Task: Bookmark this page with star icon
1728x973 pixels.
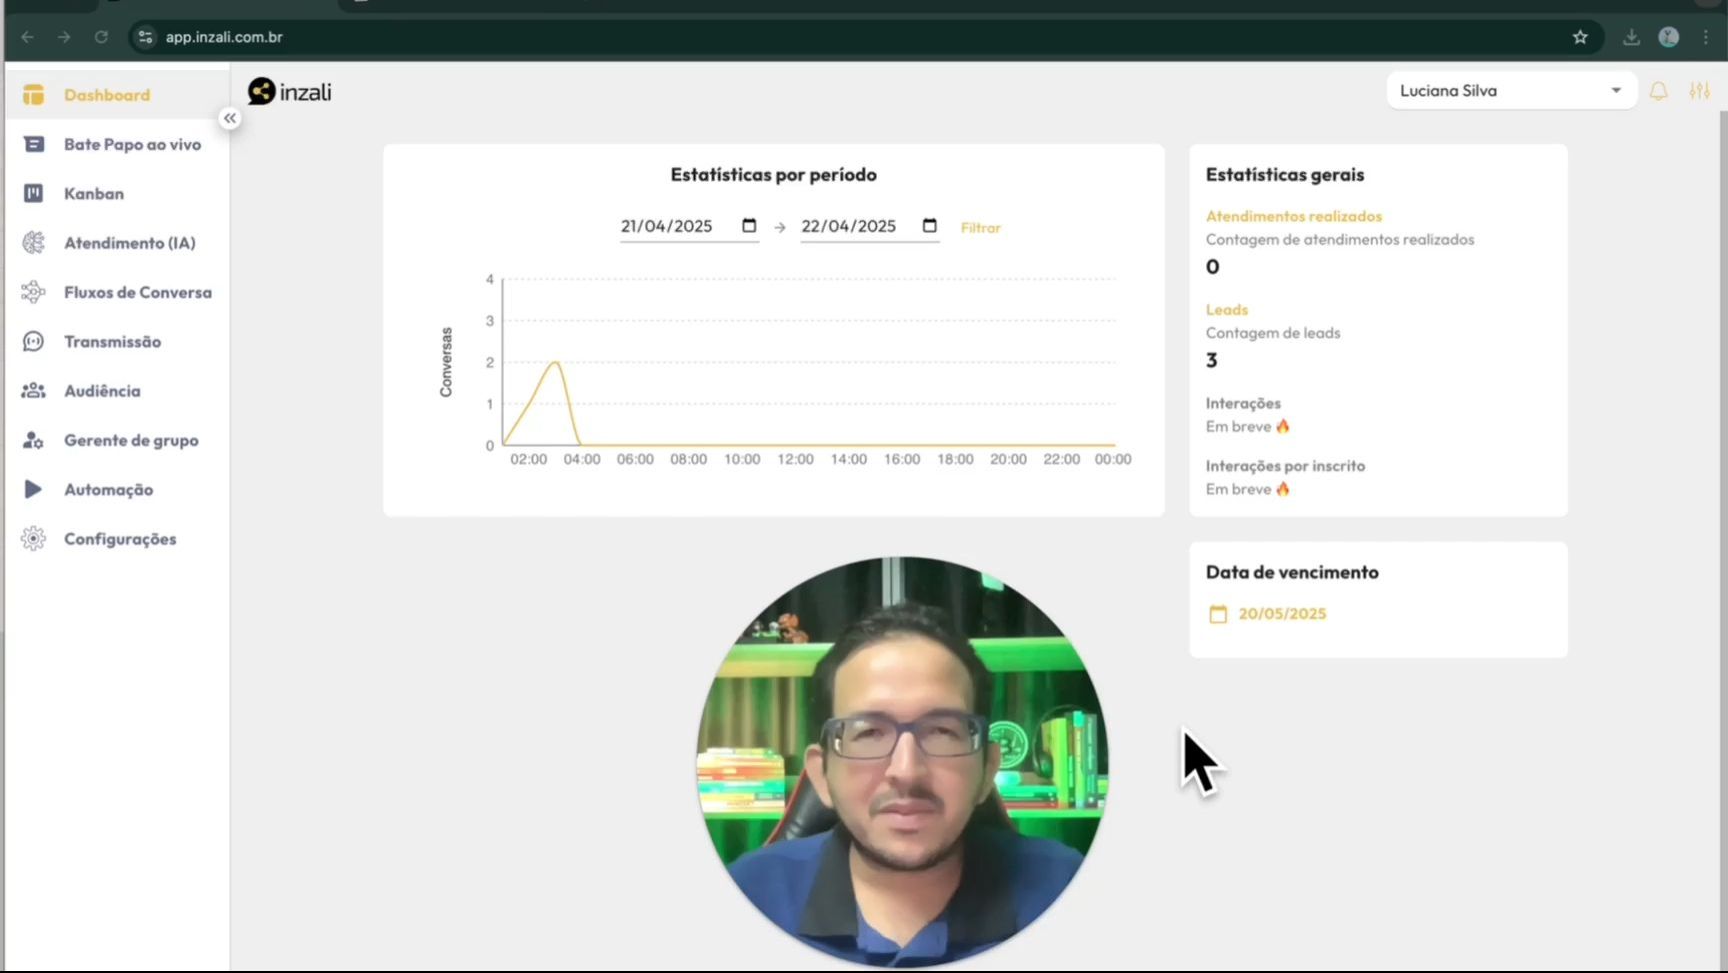Action: pyautogui.click(x=1580, y=37)
